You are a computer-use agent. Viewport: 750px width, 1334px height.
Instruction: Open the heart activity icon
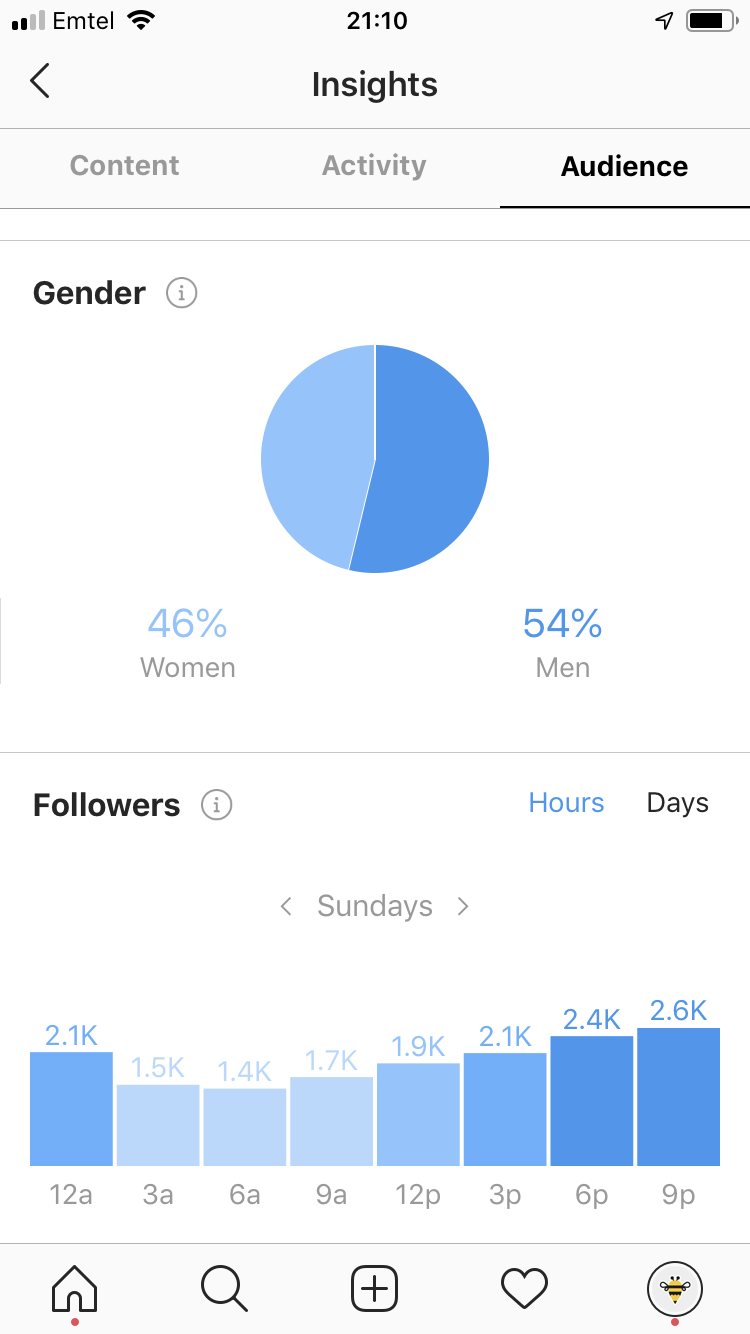coord(525,1288)
